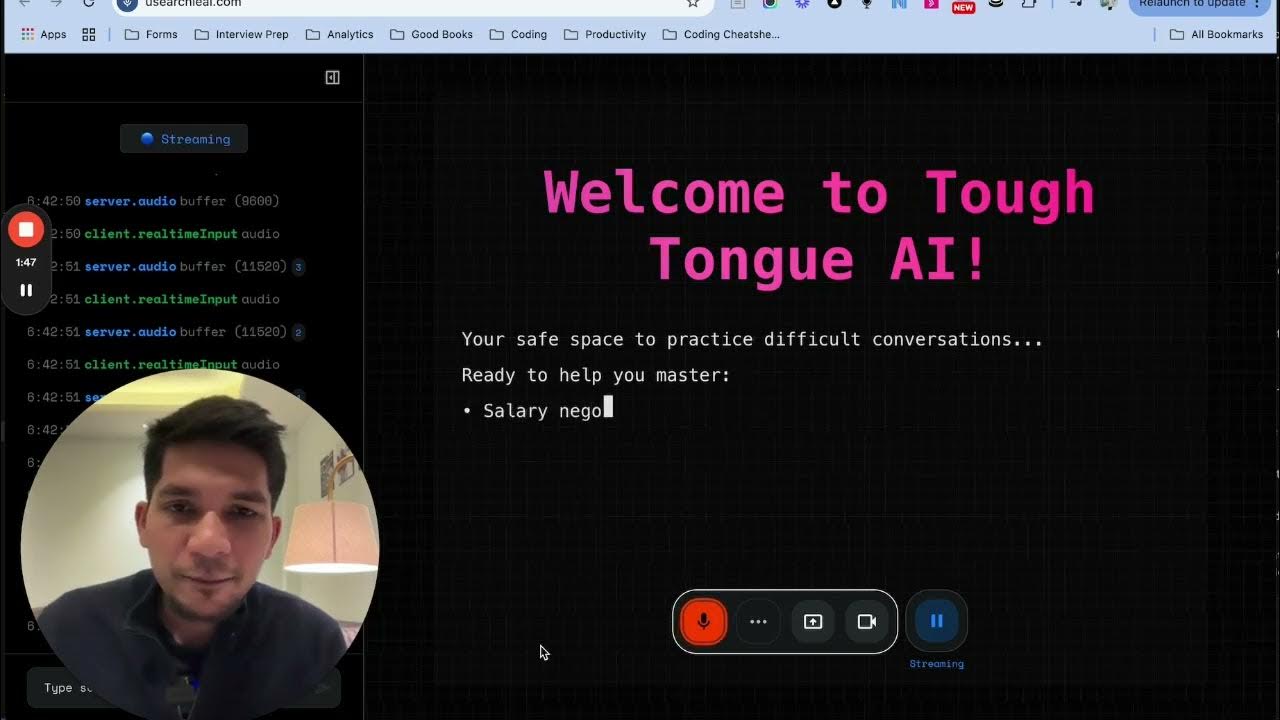This screenshot has height=720, width=1280.
Task: Open the Interview Prep bookmarks folder
Action: click(240, 33)
